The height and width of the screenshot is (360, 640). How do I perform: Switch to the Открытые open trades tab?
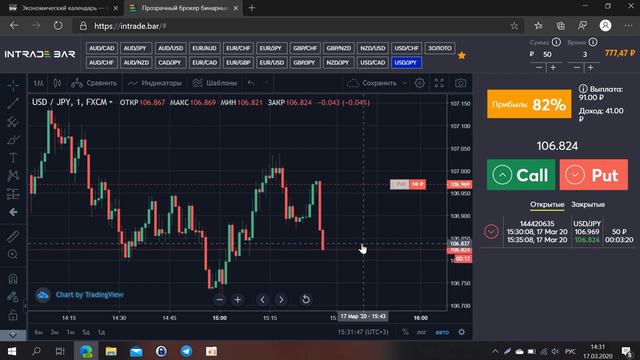pos(547,204)
